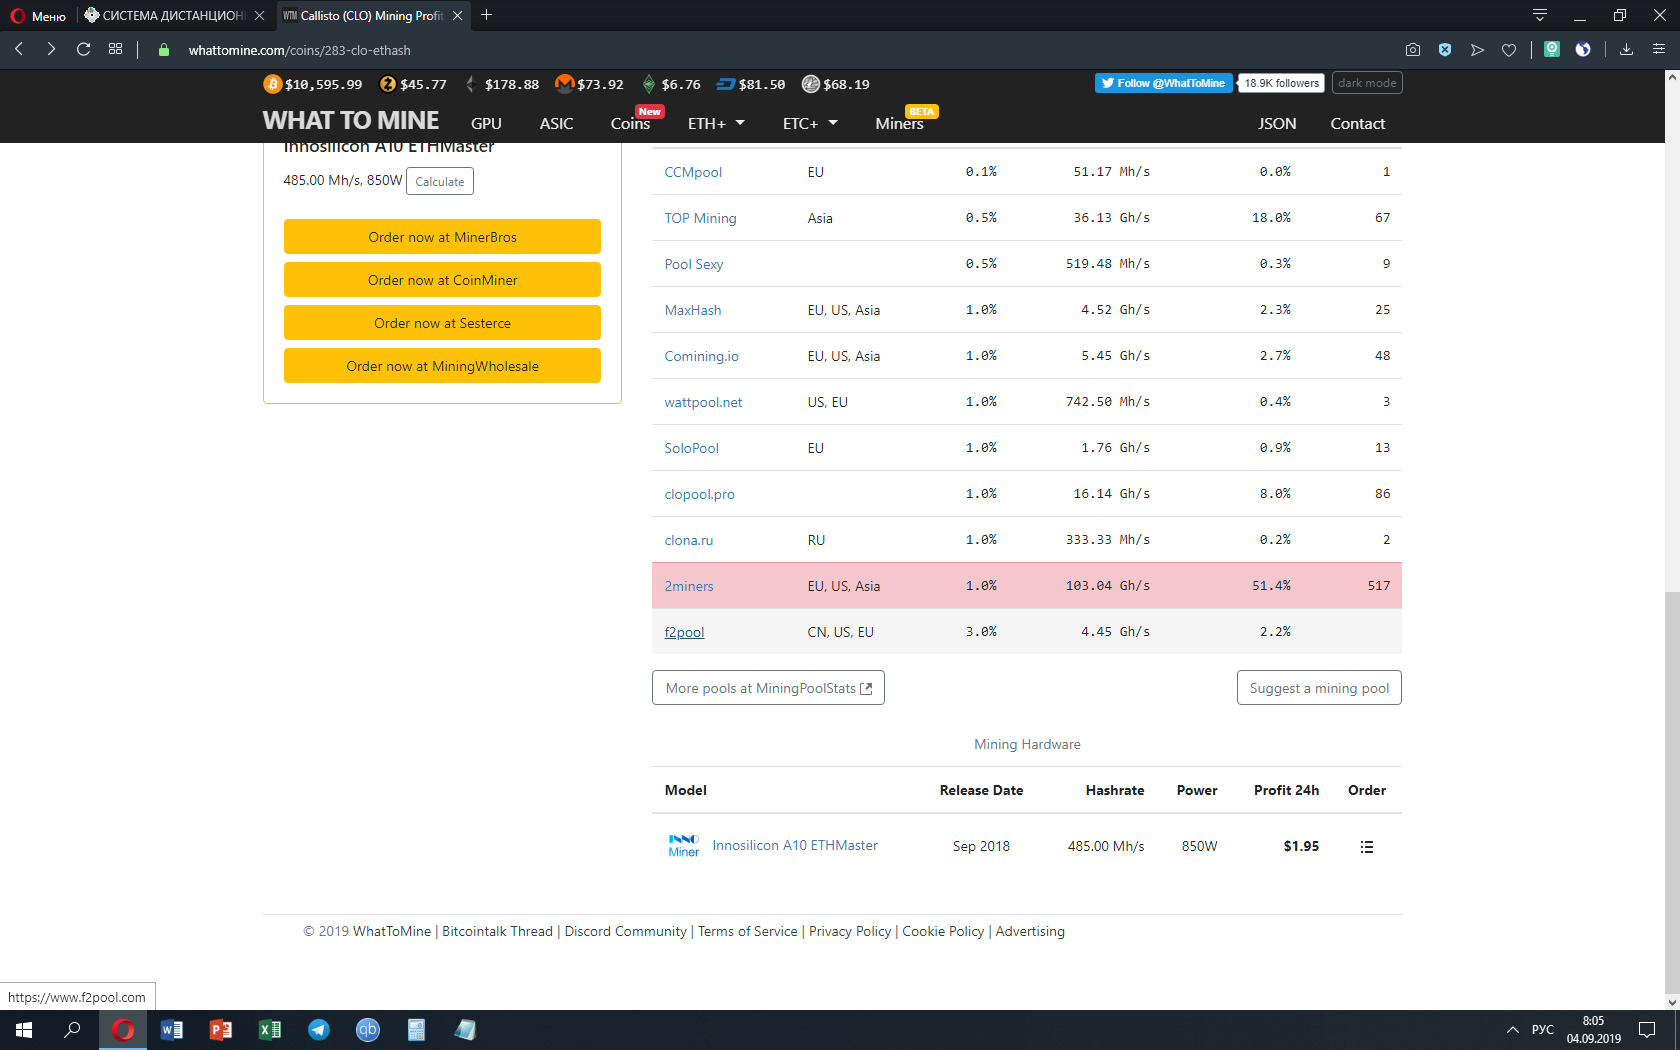Open the downloads icon in toolbar
The image size is (1680, 1050).
tap(1626, 49)
